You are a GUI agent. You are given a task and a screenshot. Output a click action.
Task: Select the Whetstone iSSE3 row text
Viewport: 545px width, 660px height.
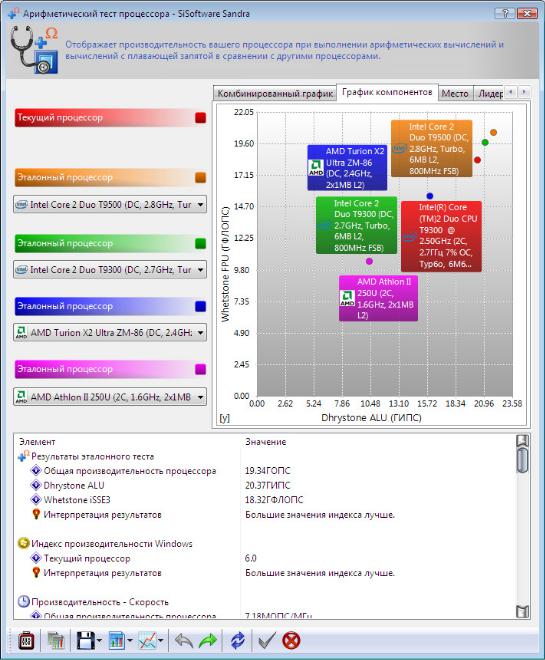pos(77,500)
